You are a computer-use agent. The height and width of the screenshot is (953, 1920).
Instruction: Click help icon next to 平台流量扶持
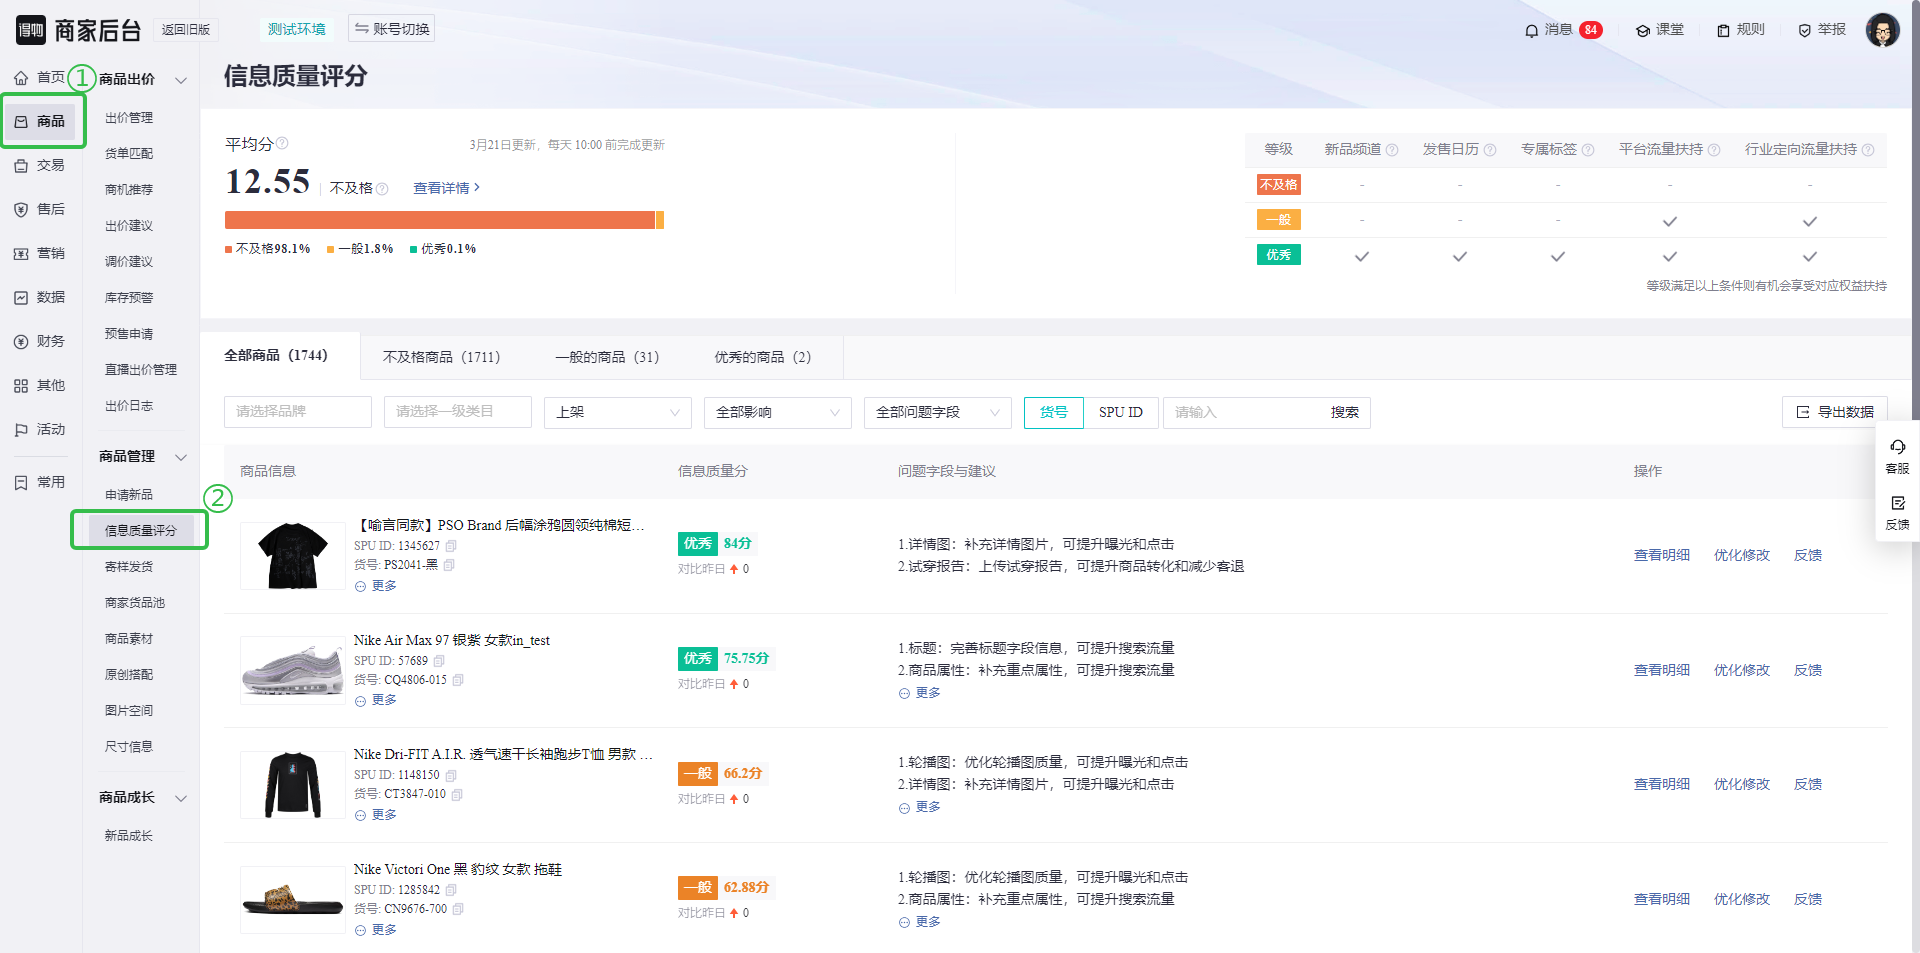1714,150
